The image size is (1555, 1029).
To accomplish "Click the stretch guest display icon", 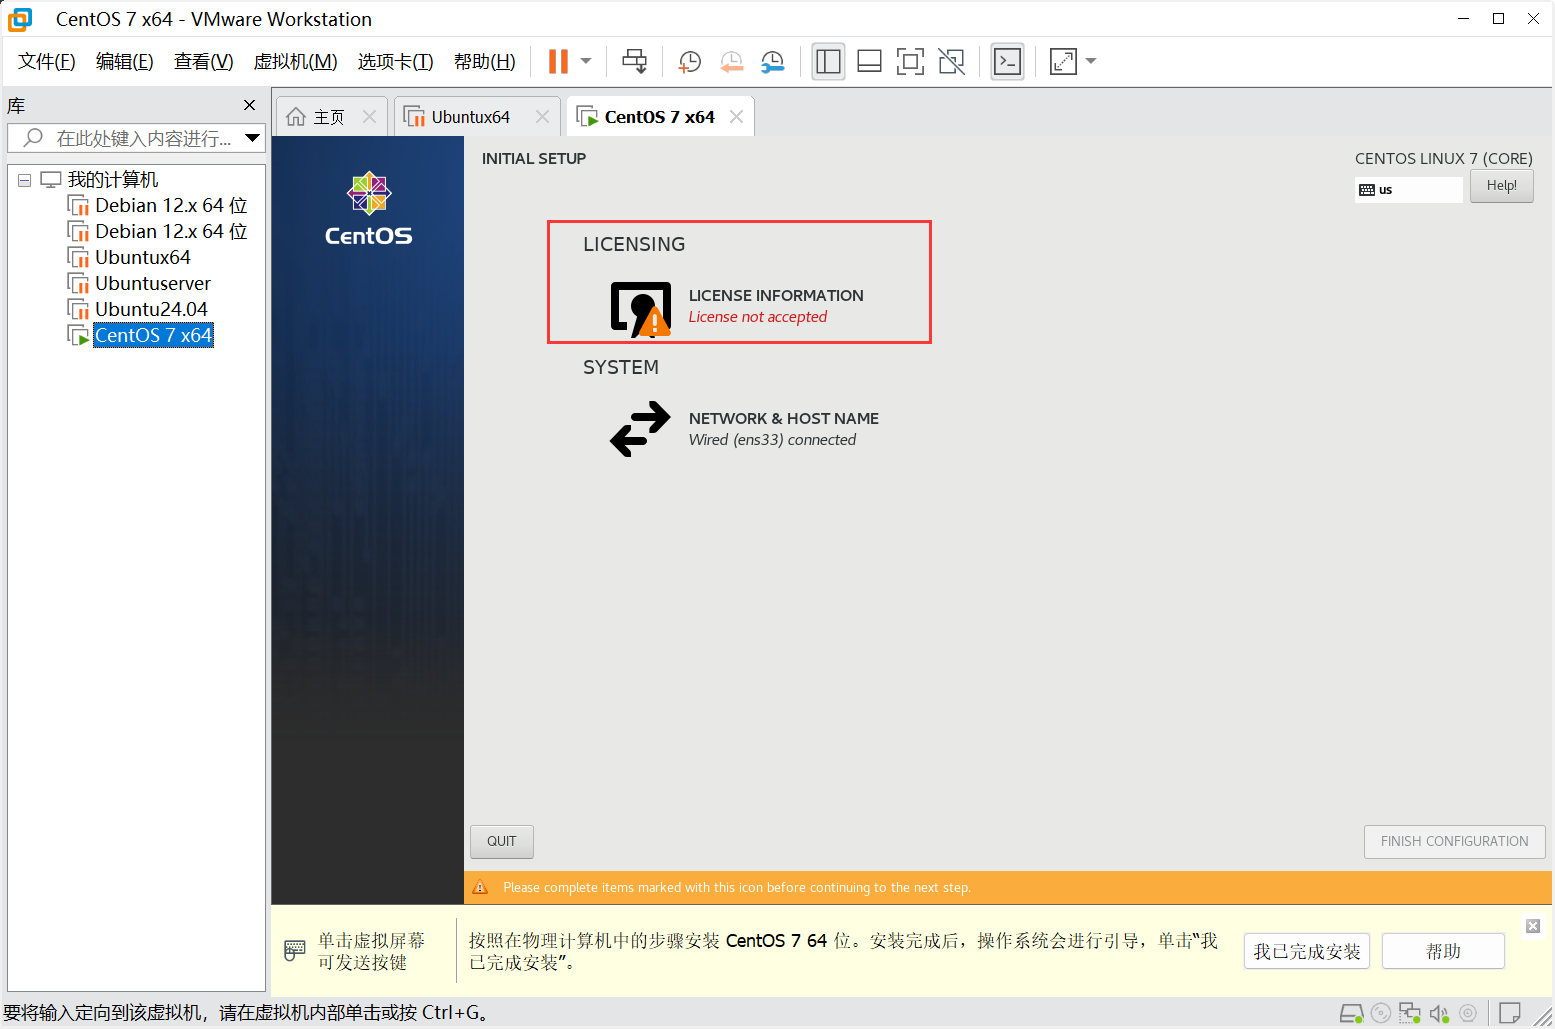I will (1063, 62).
